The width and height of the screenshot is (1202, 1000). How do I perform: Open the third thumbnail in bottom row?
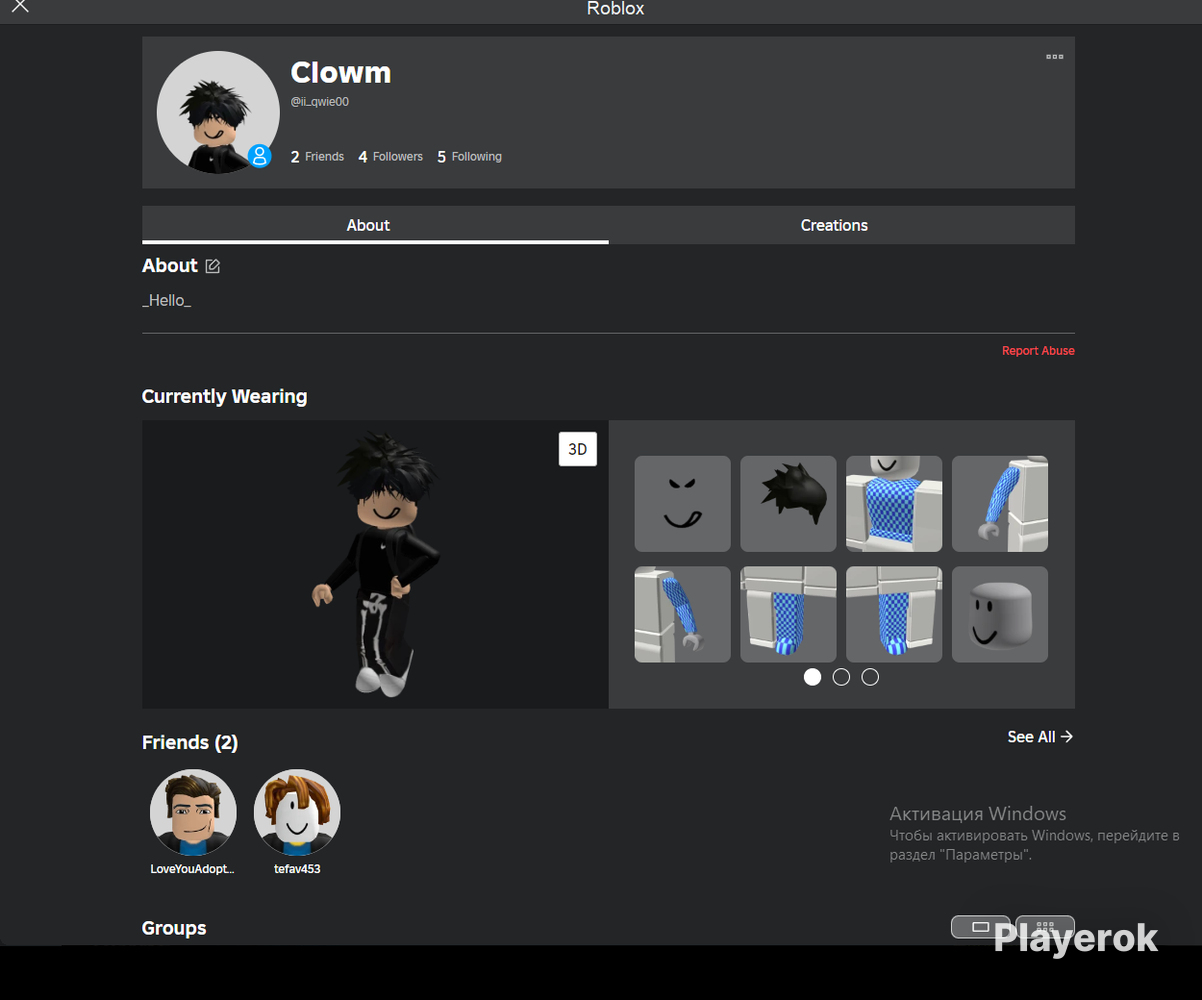pyautogui.click(x=894, y=614)
